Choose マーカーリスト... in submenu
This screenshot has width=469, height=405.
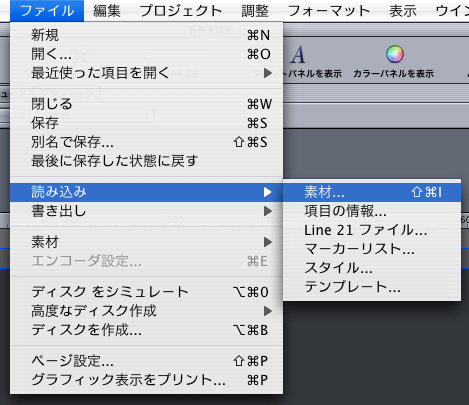(x=372, y=249)
